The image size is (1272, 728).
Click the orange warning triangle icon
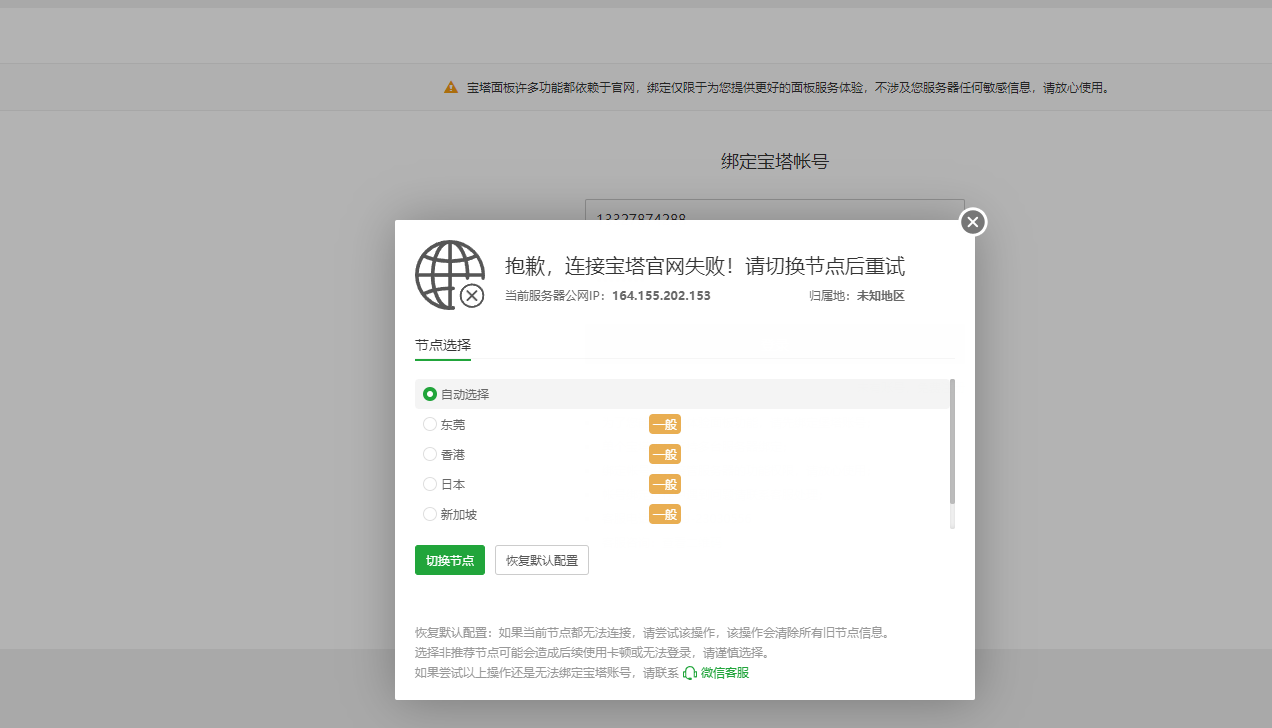(451, 88)
